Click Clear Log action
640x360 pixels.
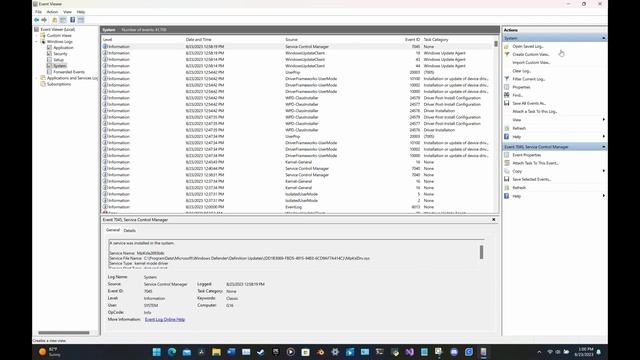[521, 71]
